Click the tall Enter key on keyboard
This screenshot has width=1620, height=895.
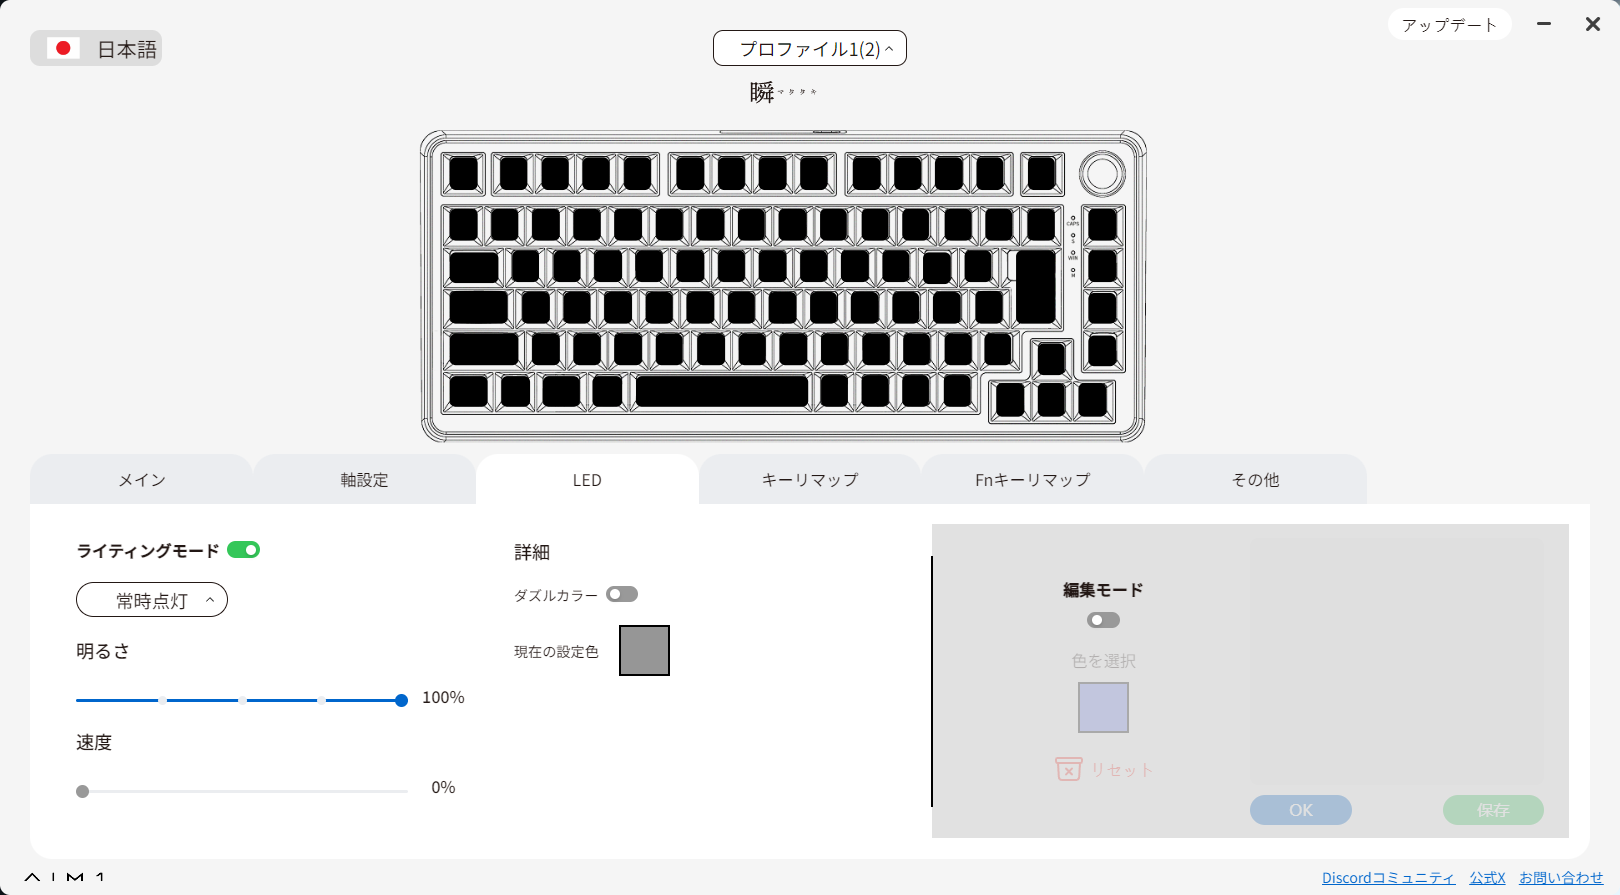click(x=1035, y=286)
